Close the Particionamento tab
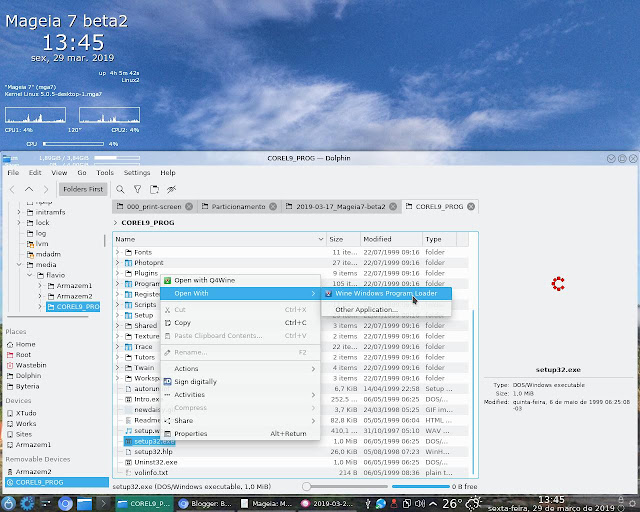Screen dimensions: 640x512 [273, 207]
